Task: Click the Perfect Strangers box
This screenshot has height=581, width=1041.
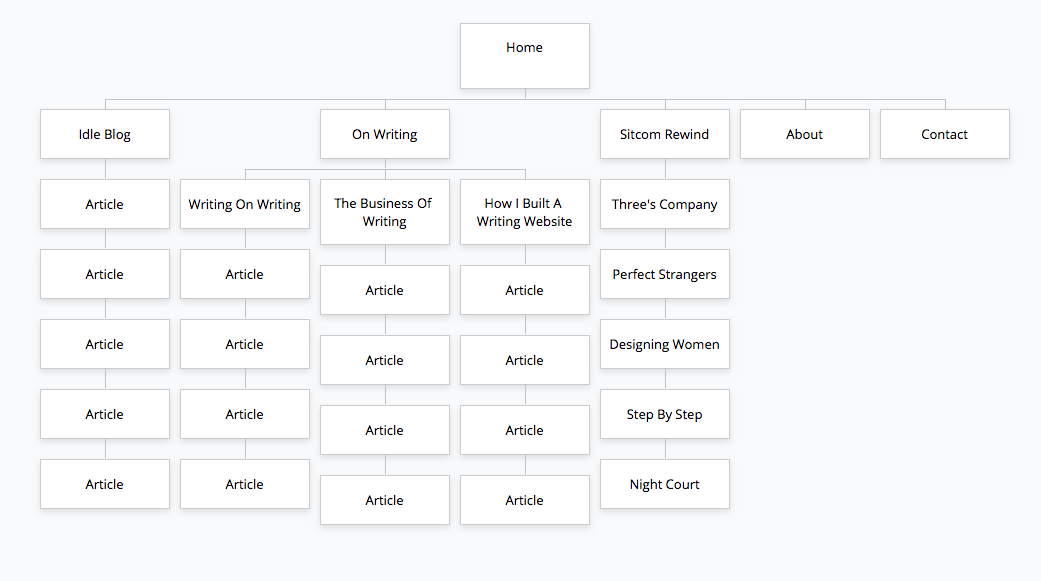Action: (x=665, y=274)
